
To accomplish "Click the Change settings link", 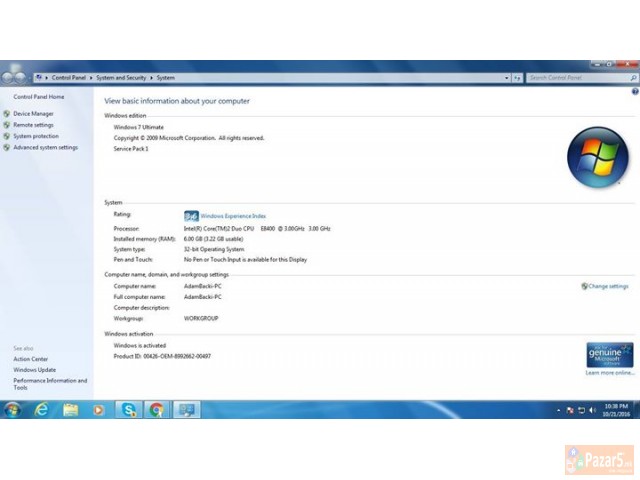I will point(608,286).
